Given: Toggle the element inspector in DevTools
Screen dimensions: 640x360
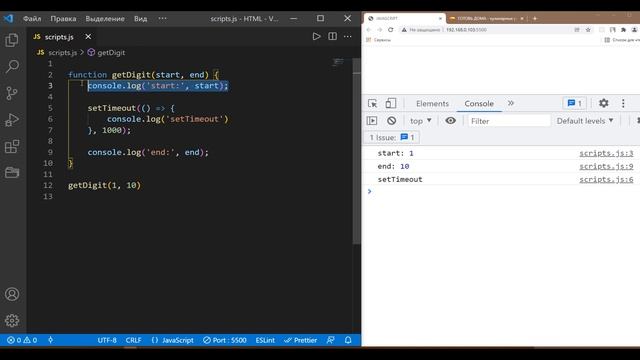Looking at the screenshot, I should coord(372,104).
